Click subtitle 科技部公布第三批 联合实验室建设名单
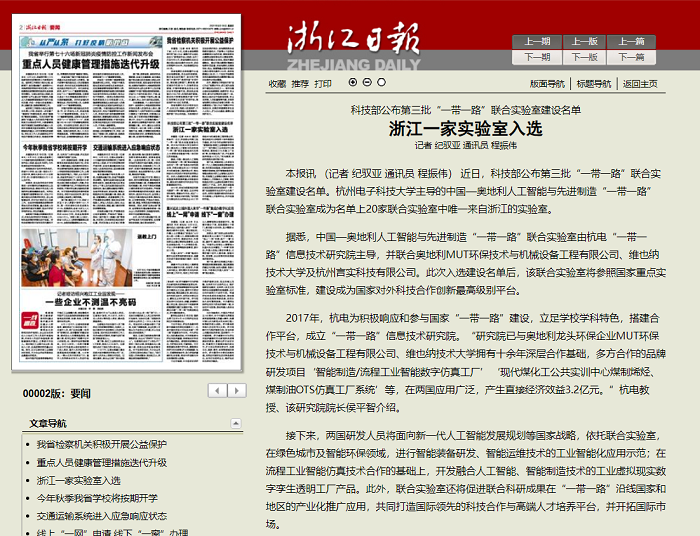The image size is (700, 536). coord(466,110)
